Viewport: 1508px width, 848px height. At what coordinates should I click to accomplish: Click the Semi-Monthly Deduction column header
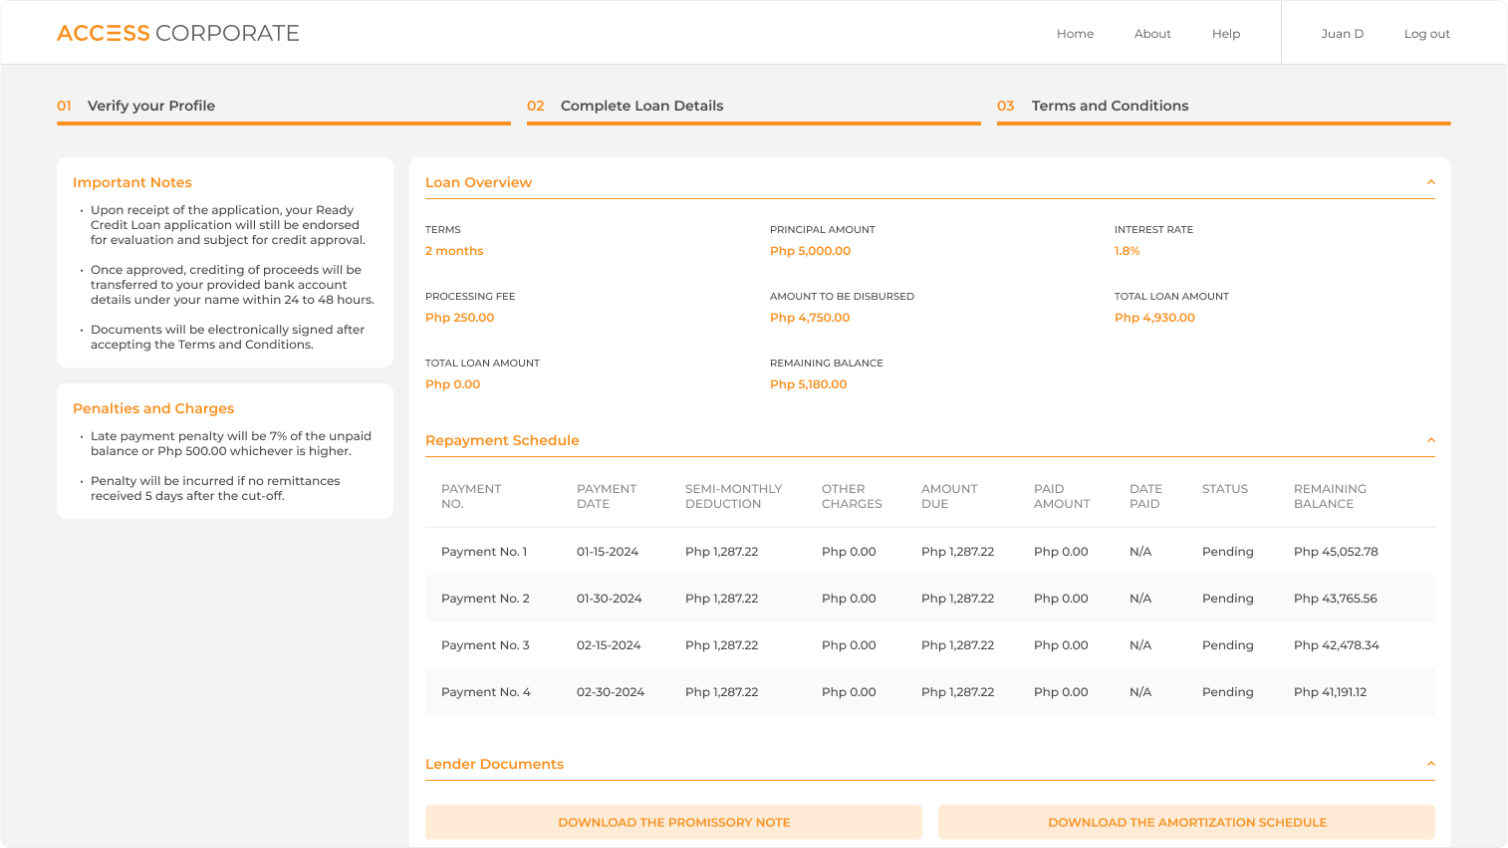point(734,496)
